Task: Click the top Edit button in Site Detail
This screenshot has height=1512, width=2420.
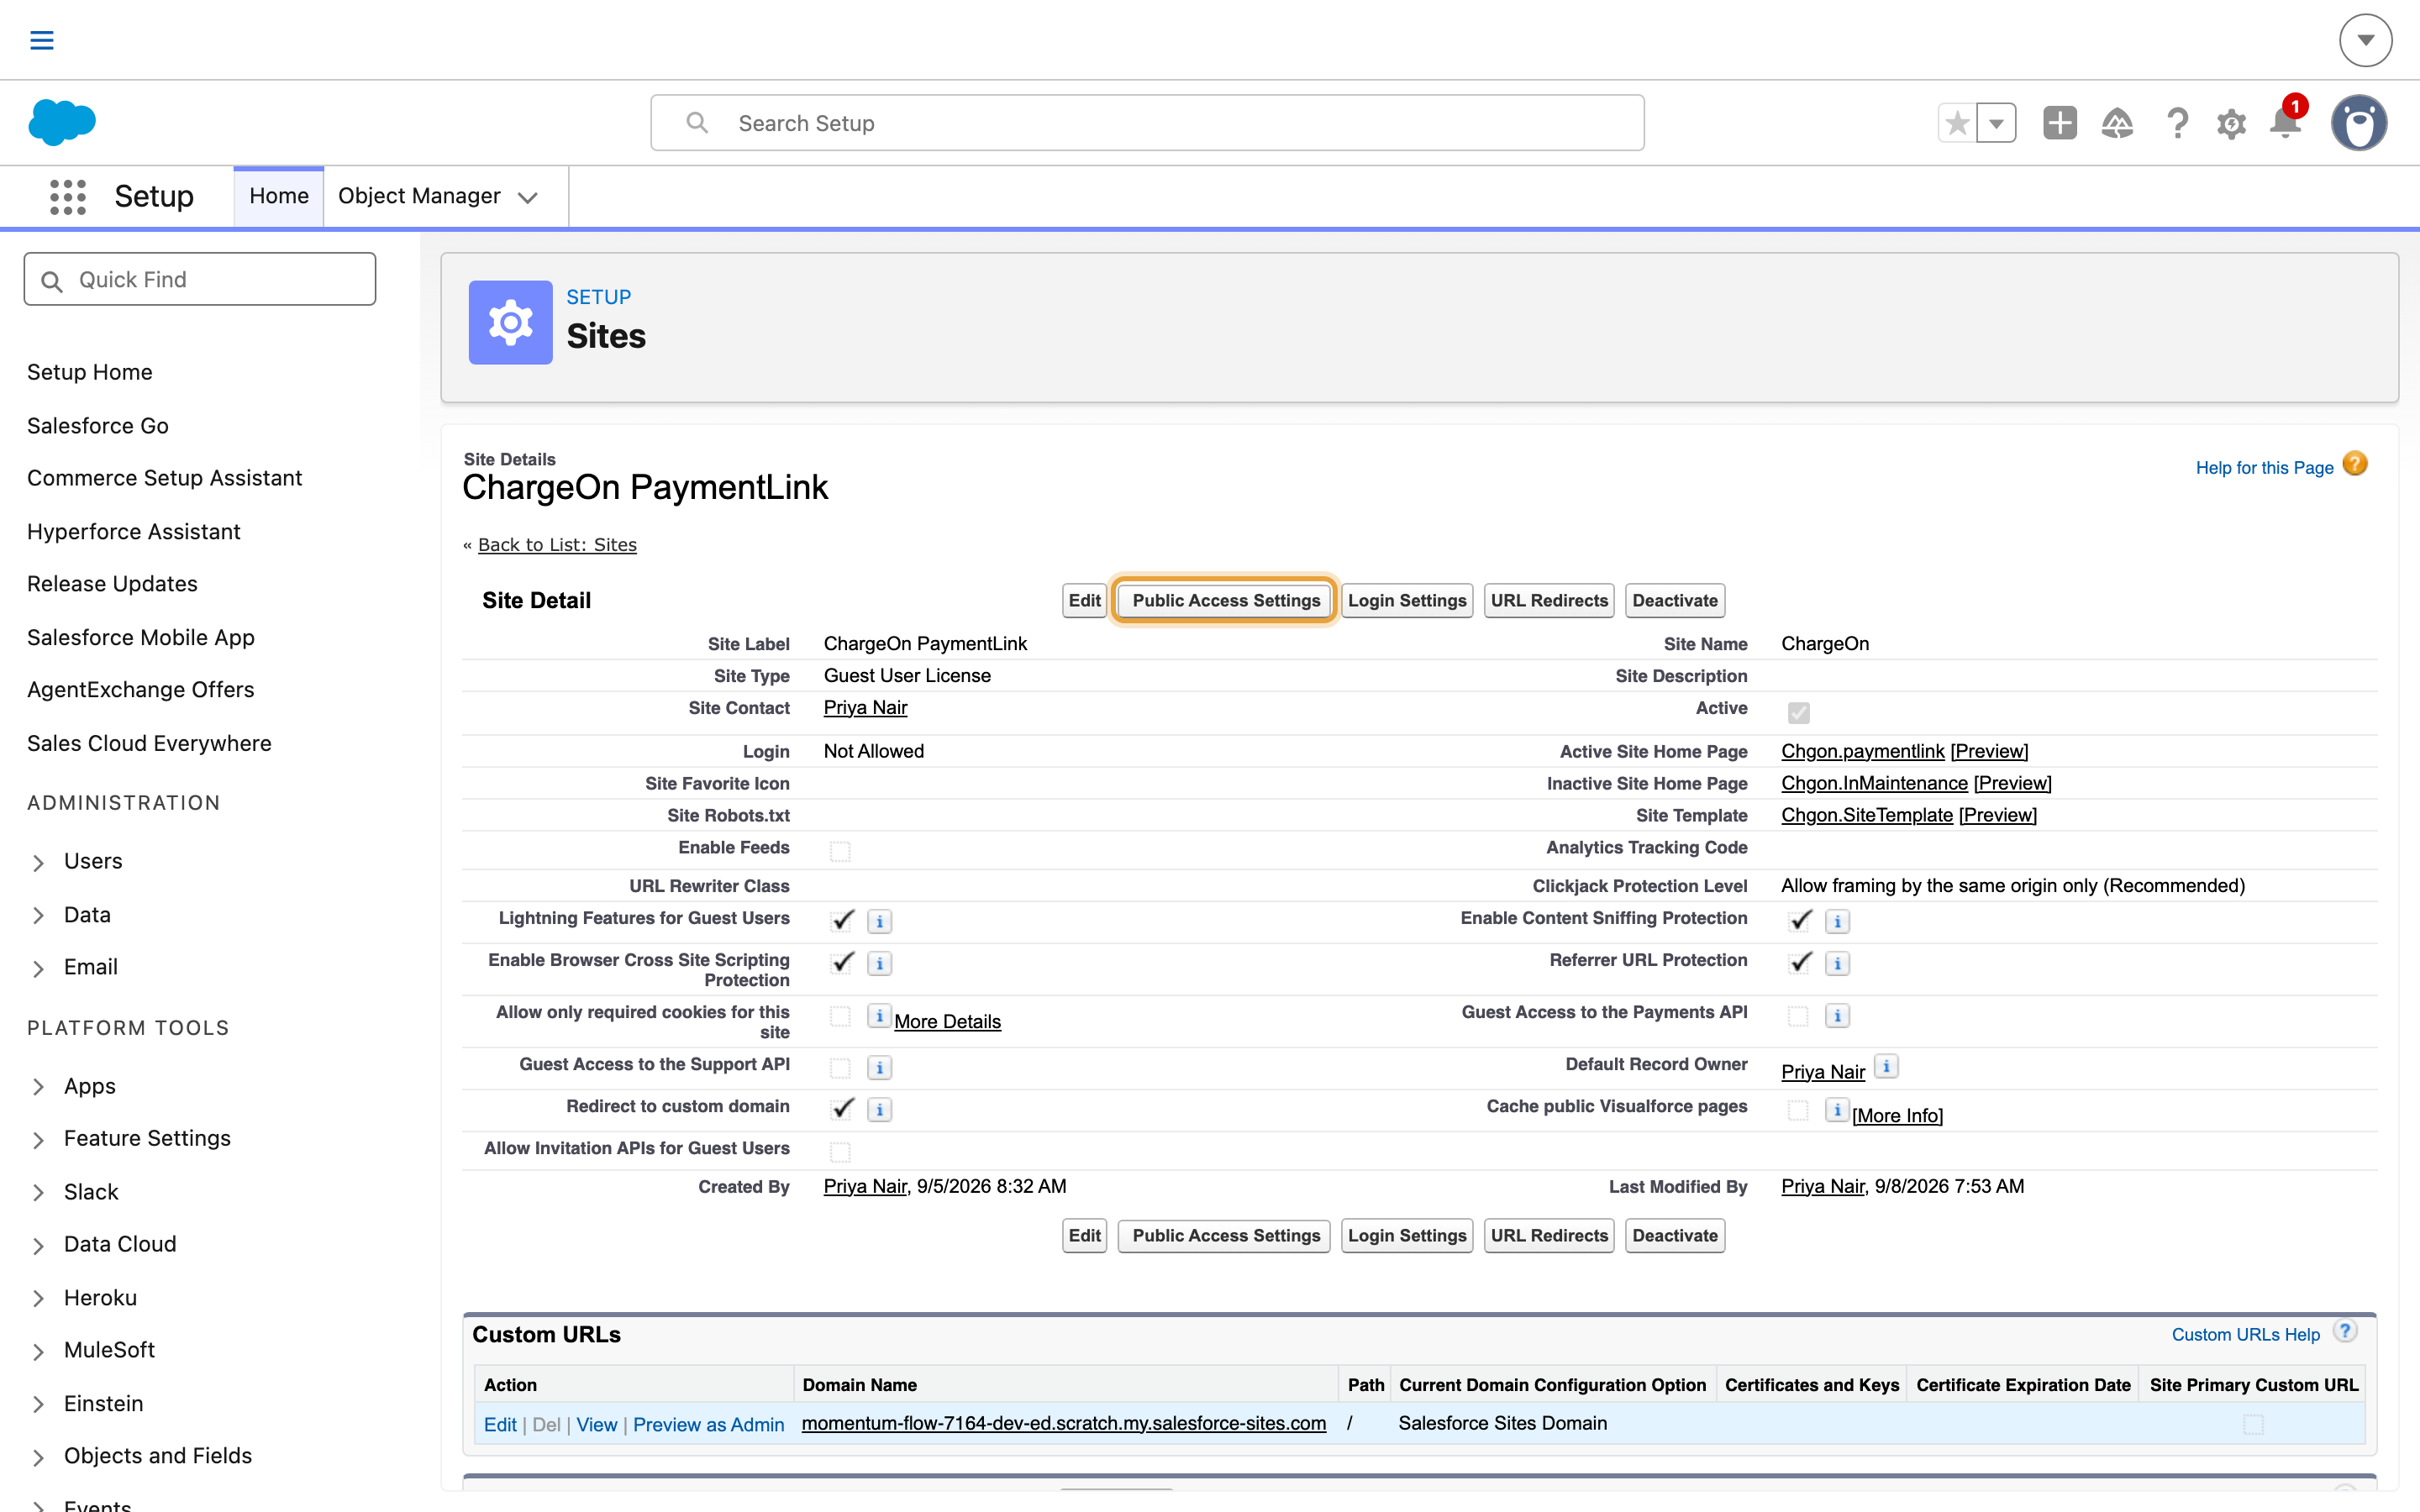Action: pos(1084,600)
